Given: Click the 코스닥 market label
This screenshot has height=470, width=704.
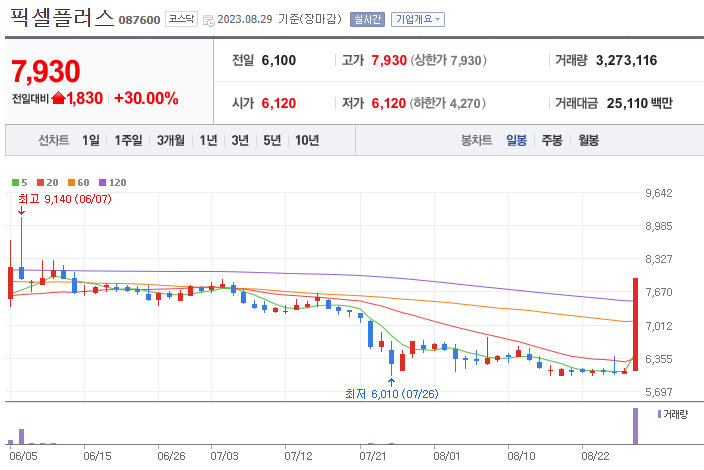Looking at the screenshot, I should (181, 19).
